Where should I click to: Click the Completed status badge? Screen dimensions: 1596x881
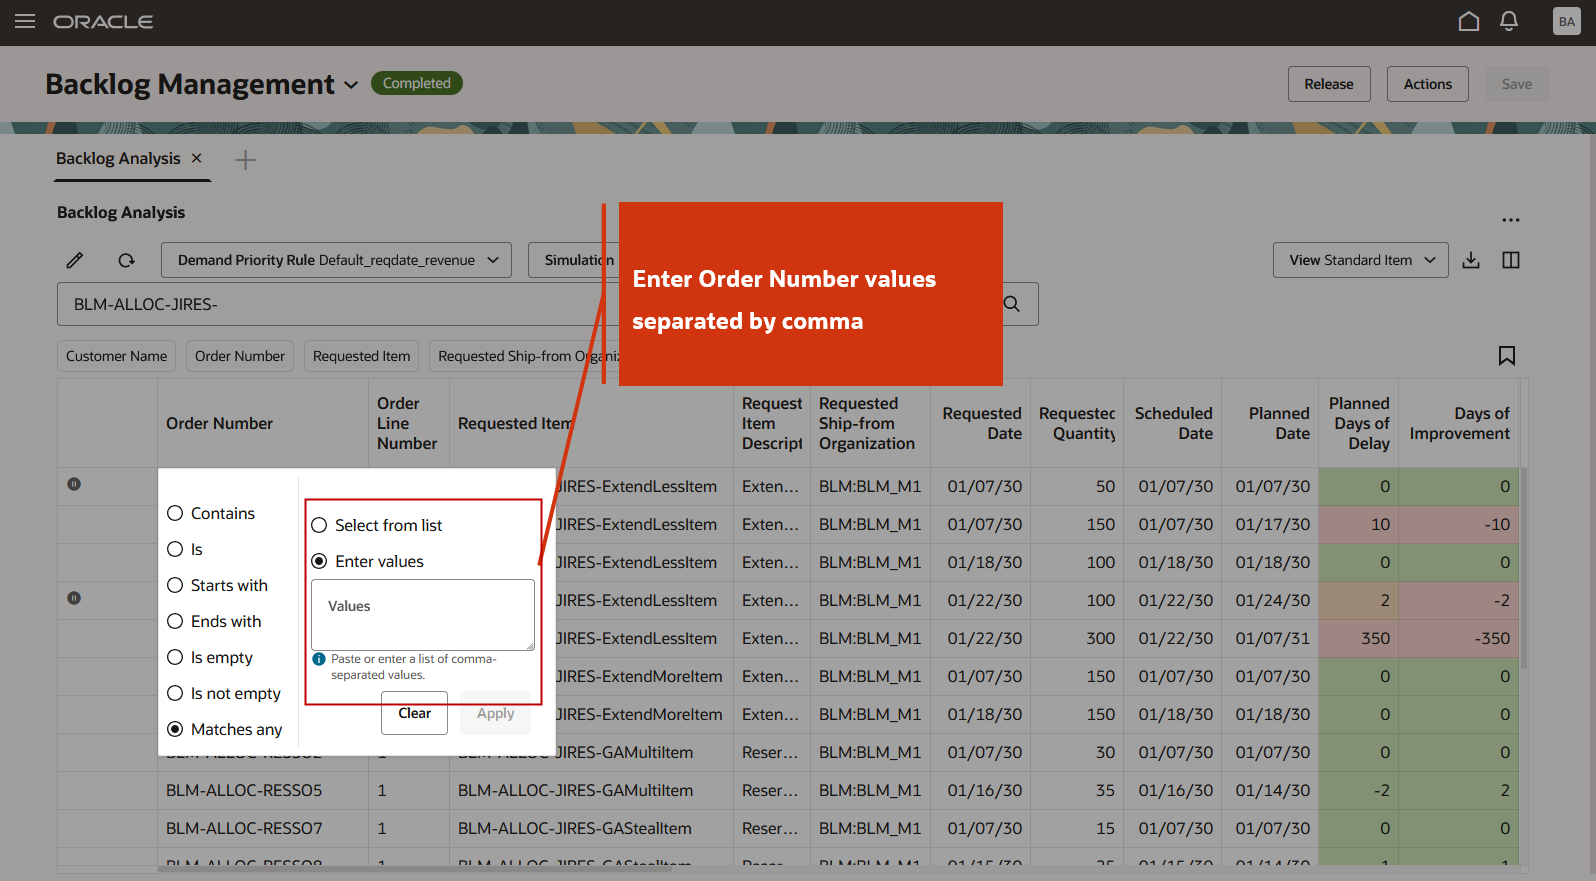pos(417,83)
